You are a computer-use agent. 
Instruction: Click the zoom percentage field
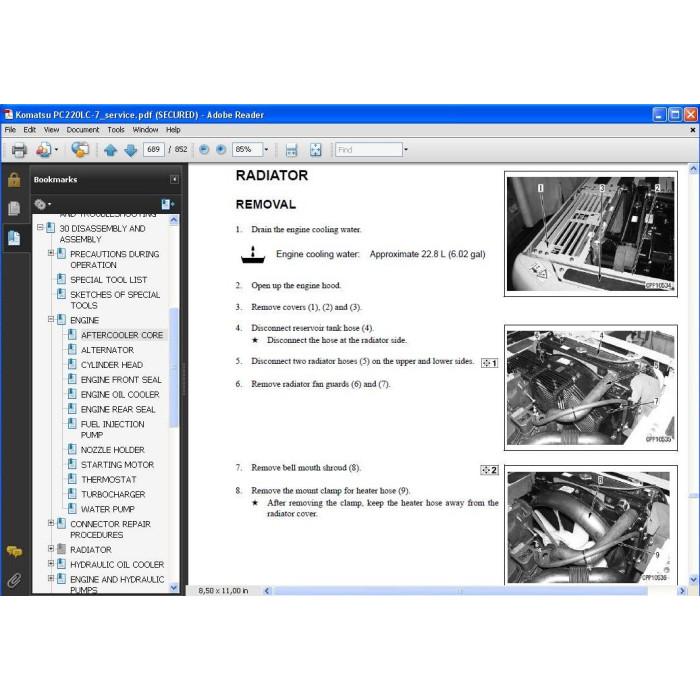[247, 150]
